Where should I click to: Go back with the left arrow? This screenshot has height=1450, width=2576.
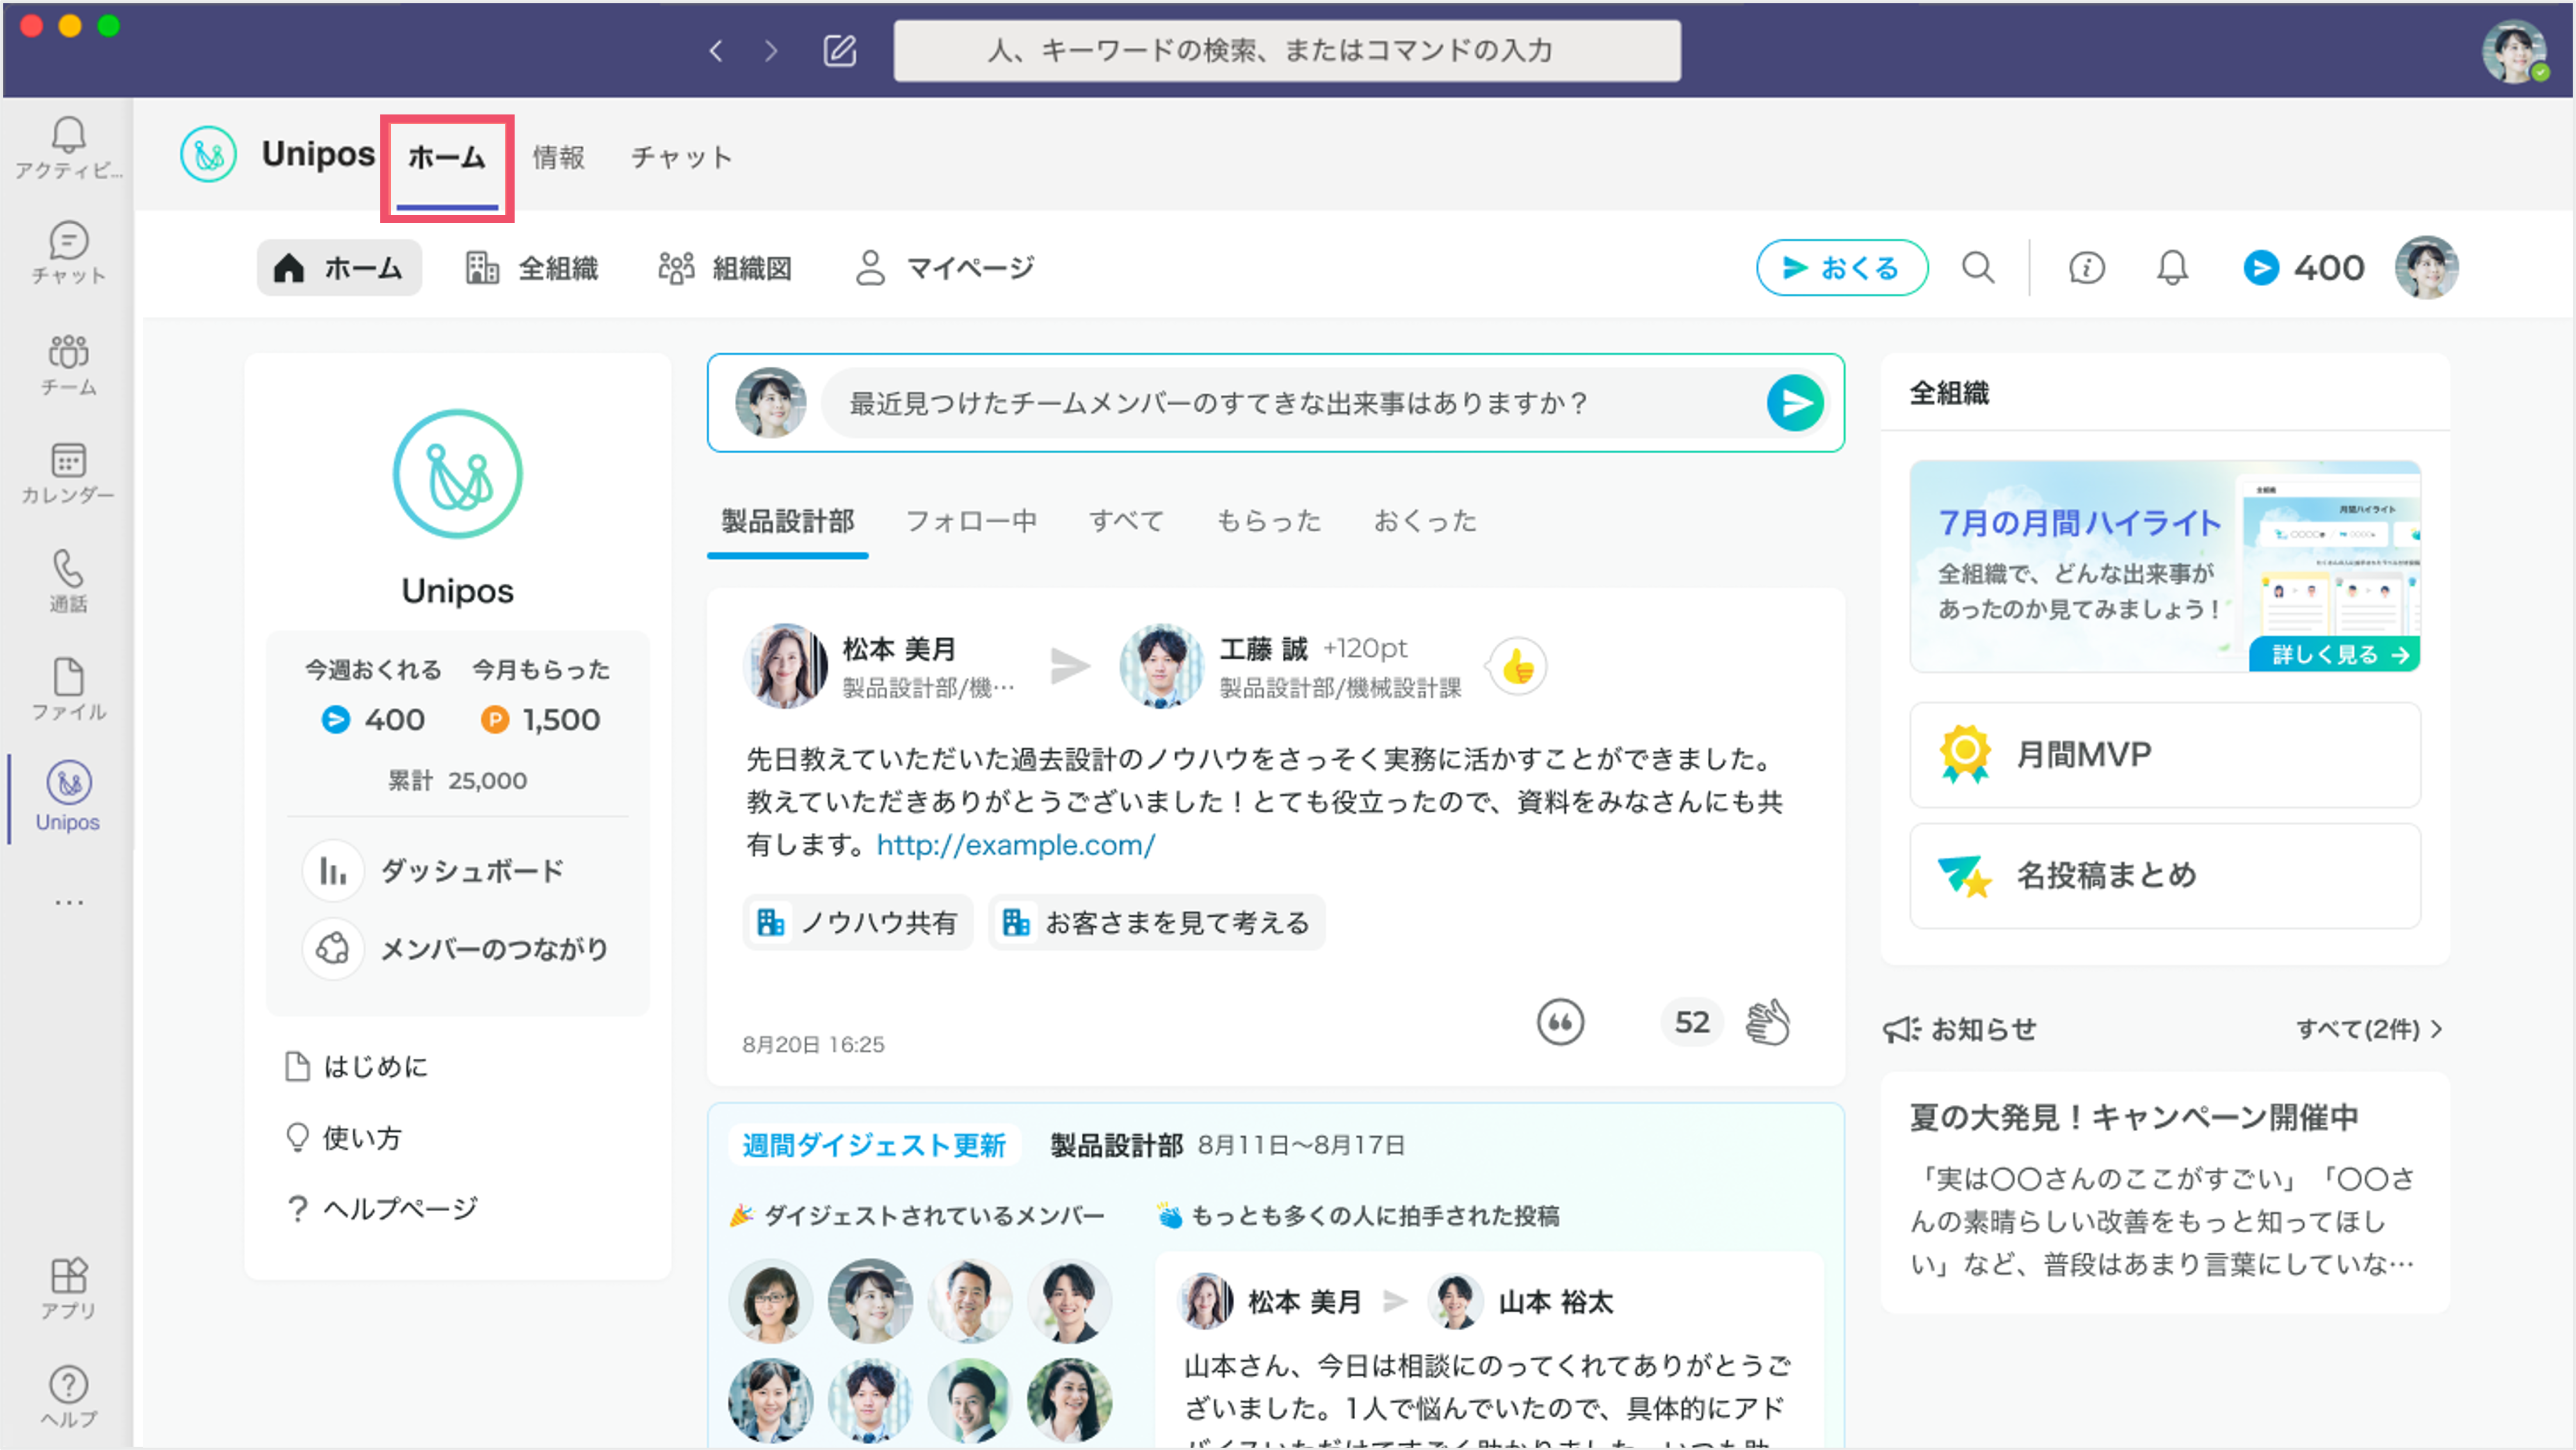716,50
